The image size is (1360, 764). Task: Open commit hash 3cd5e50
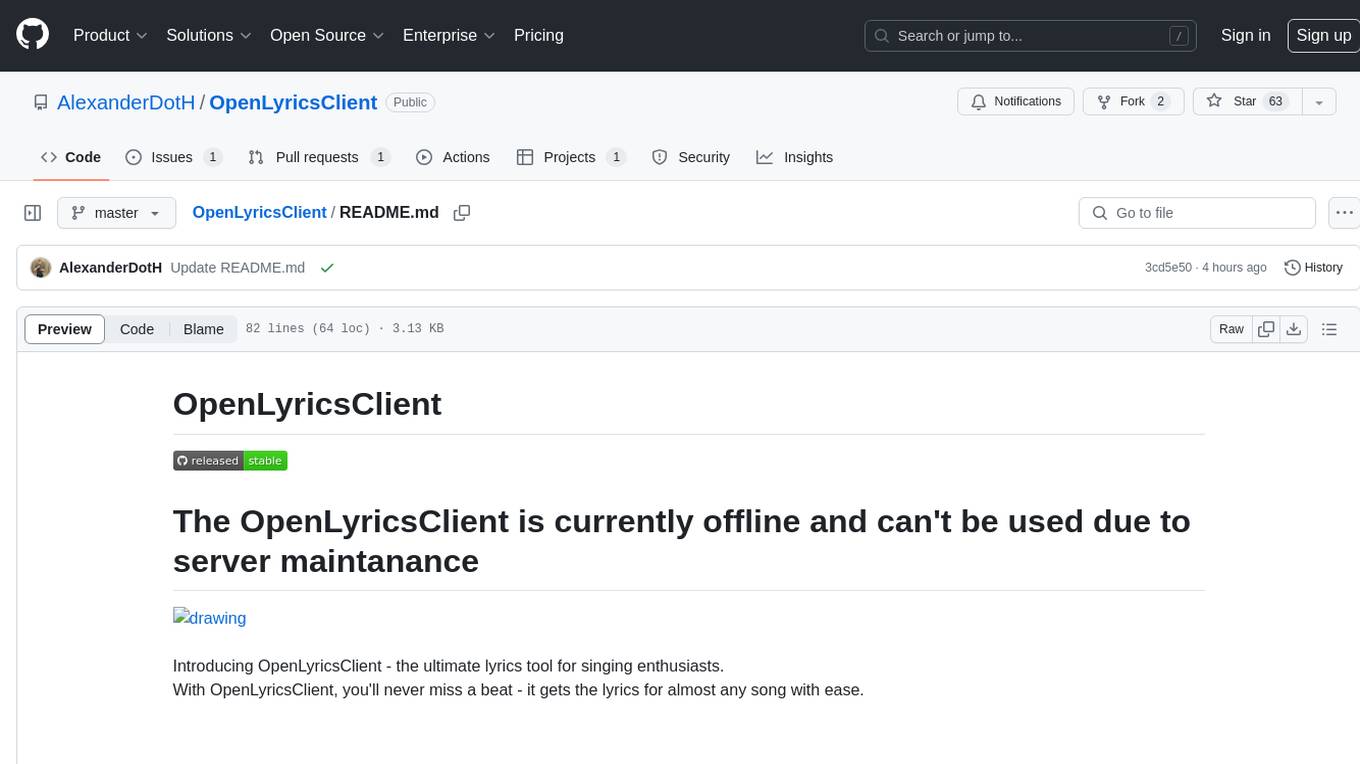coord(1168,268)
